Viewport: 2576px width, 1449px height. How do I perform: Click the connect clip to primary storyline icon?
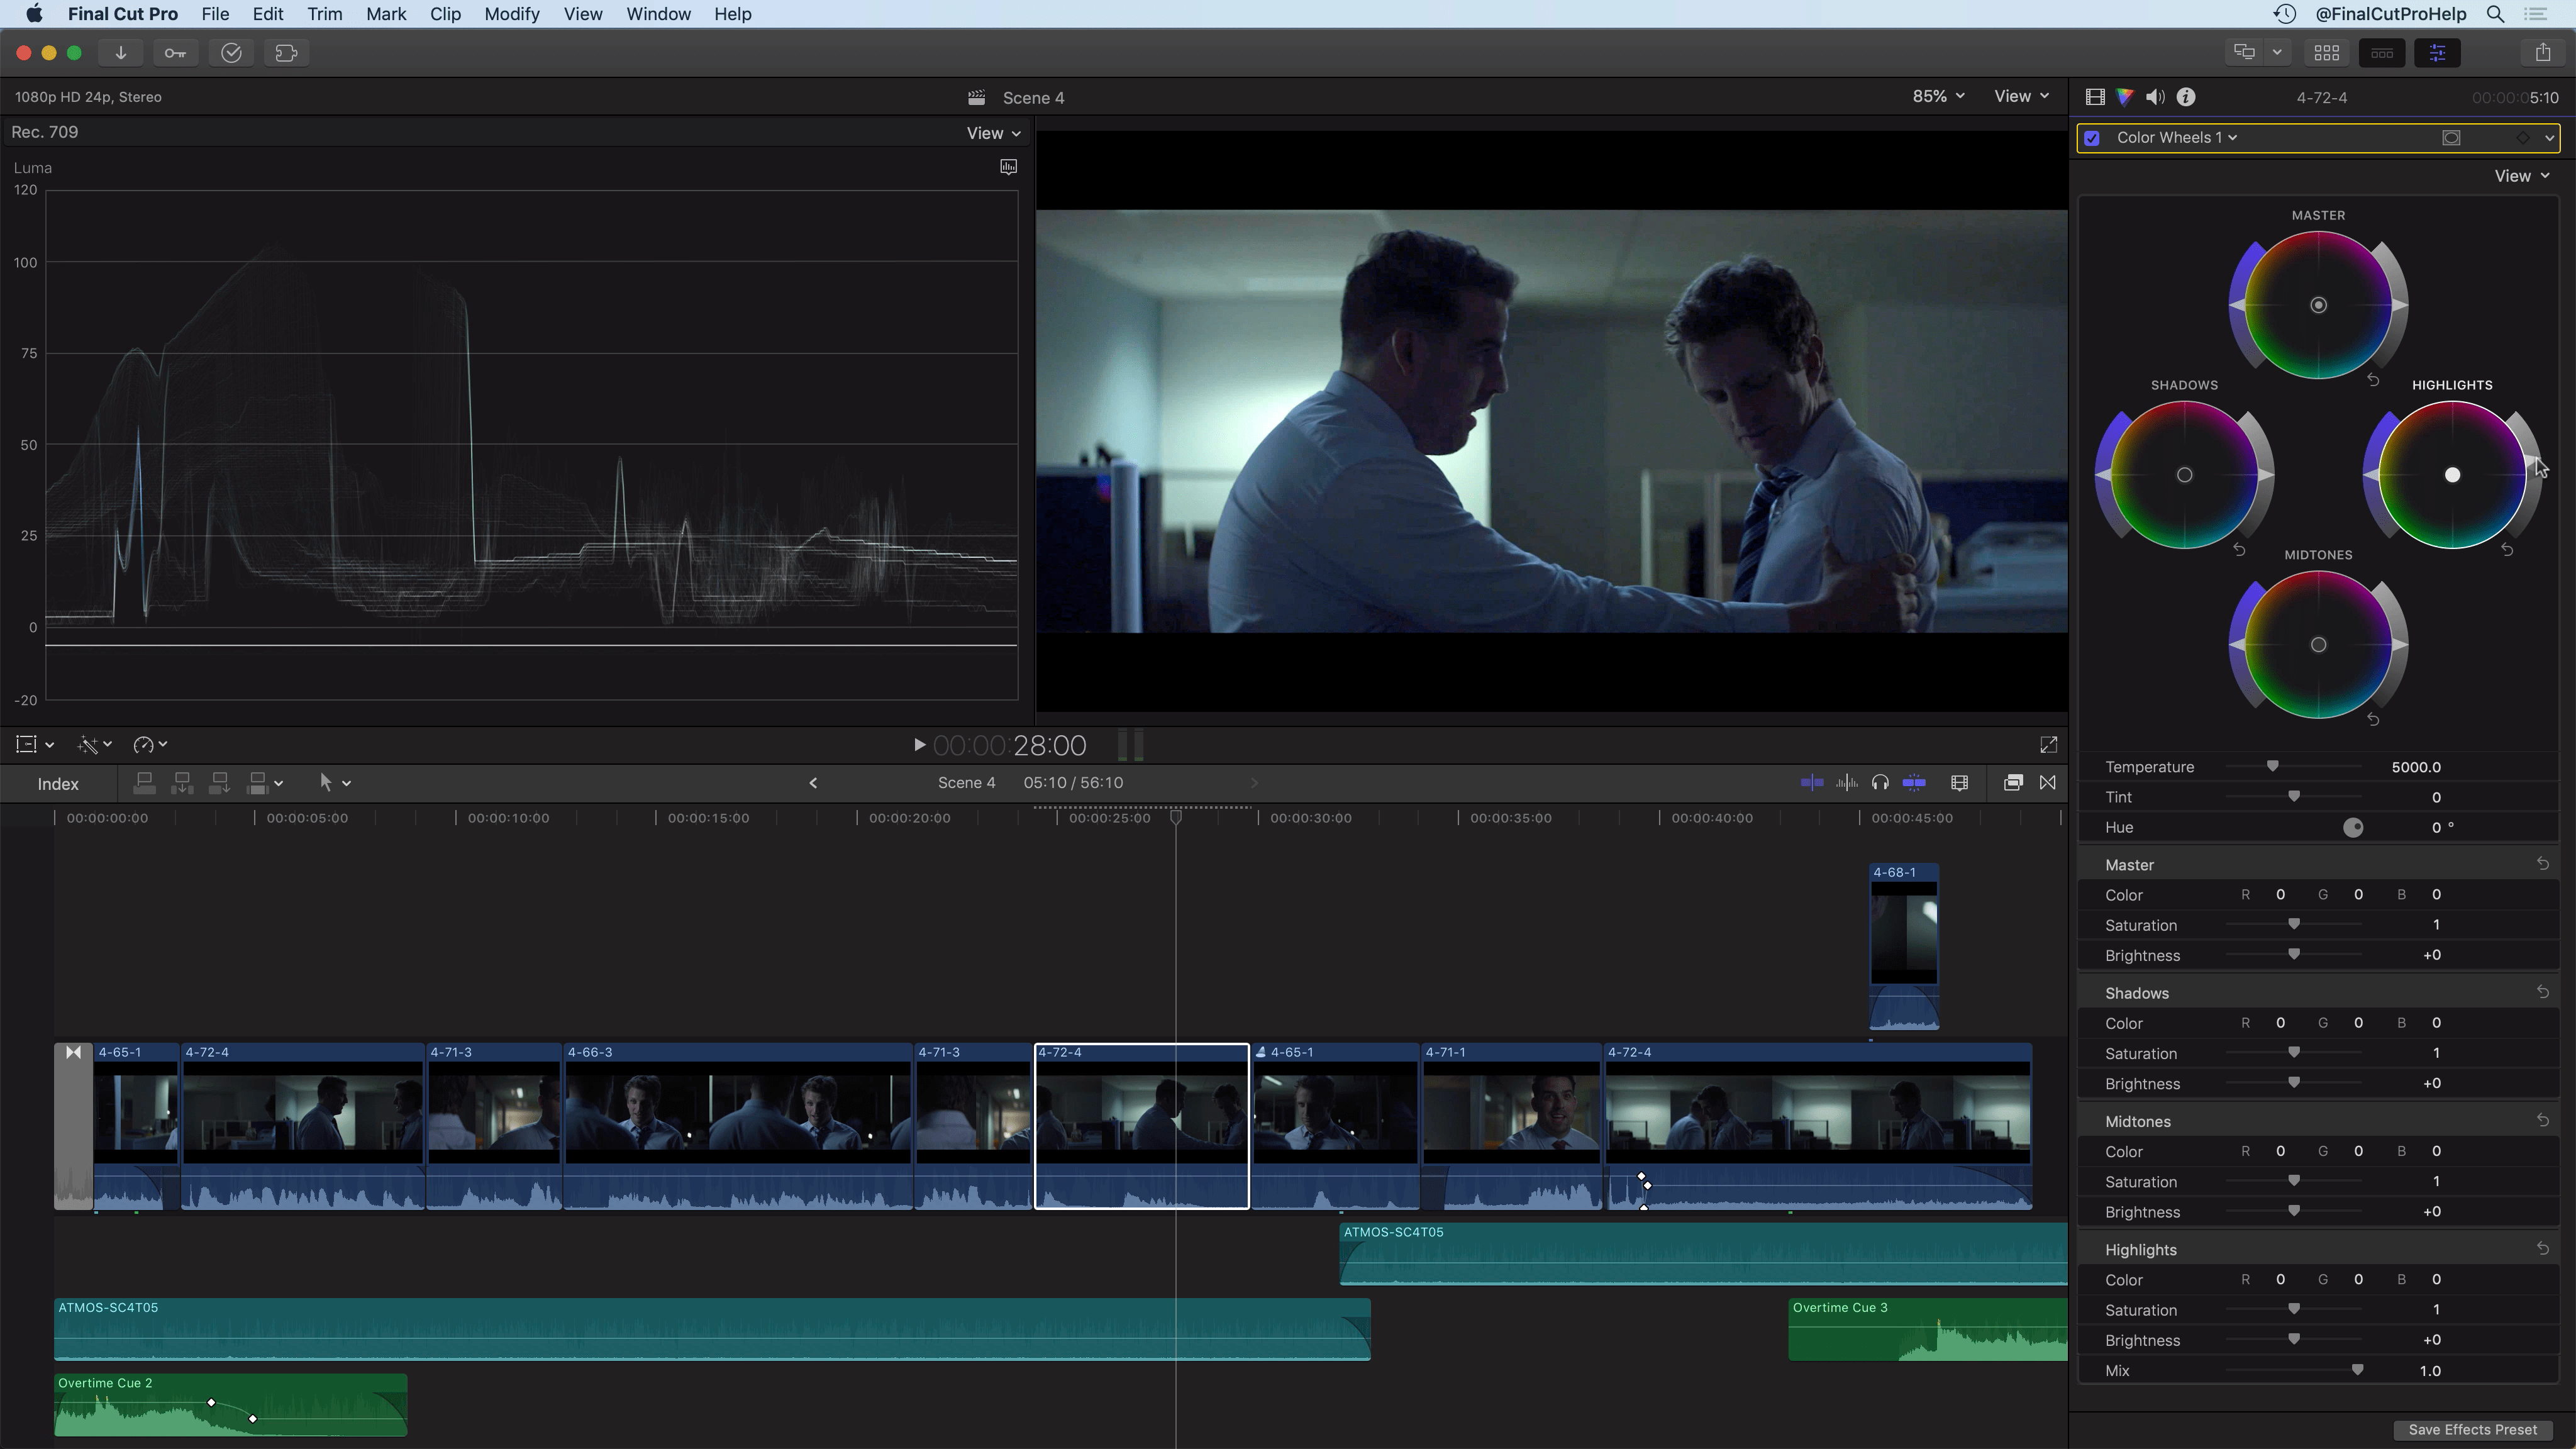(144, 783)
